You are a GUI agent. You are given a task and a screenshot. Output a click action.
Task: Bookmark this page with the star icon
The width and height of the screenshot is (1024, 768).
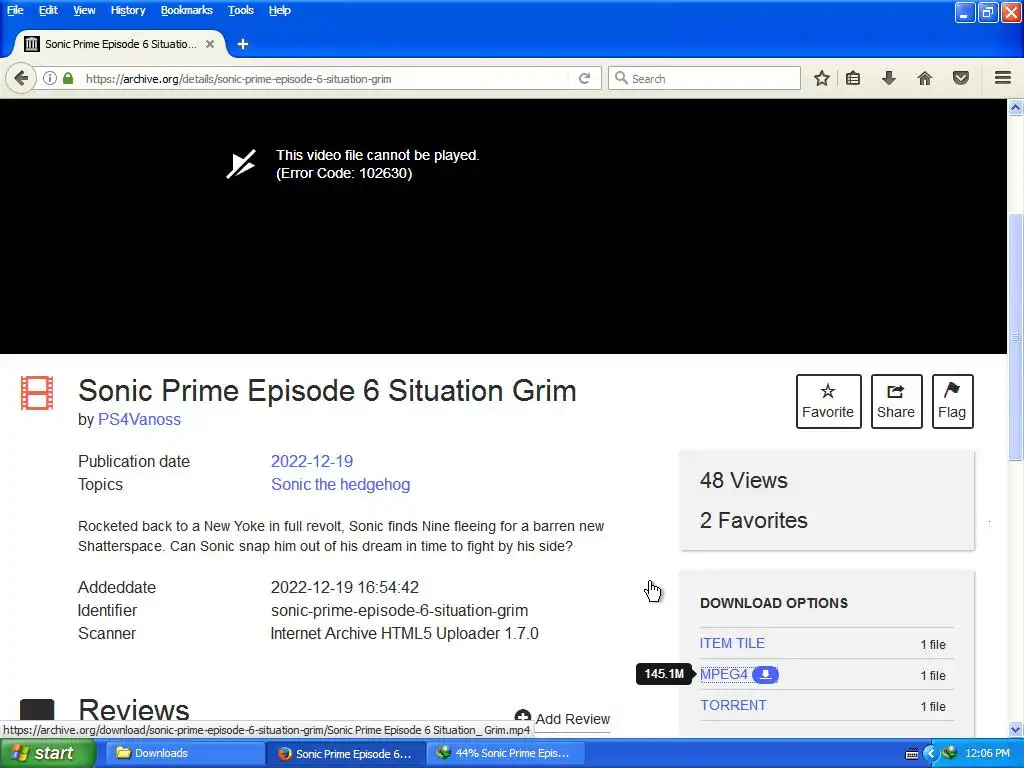[822, 78]
